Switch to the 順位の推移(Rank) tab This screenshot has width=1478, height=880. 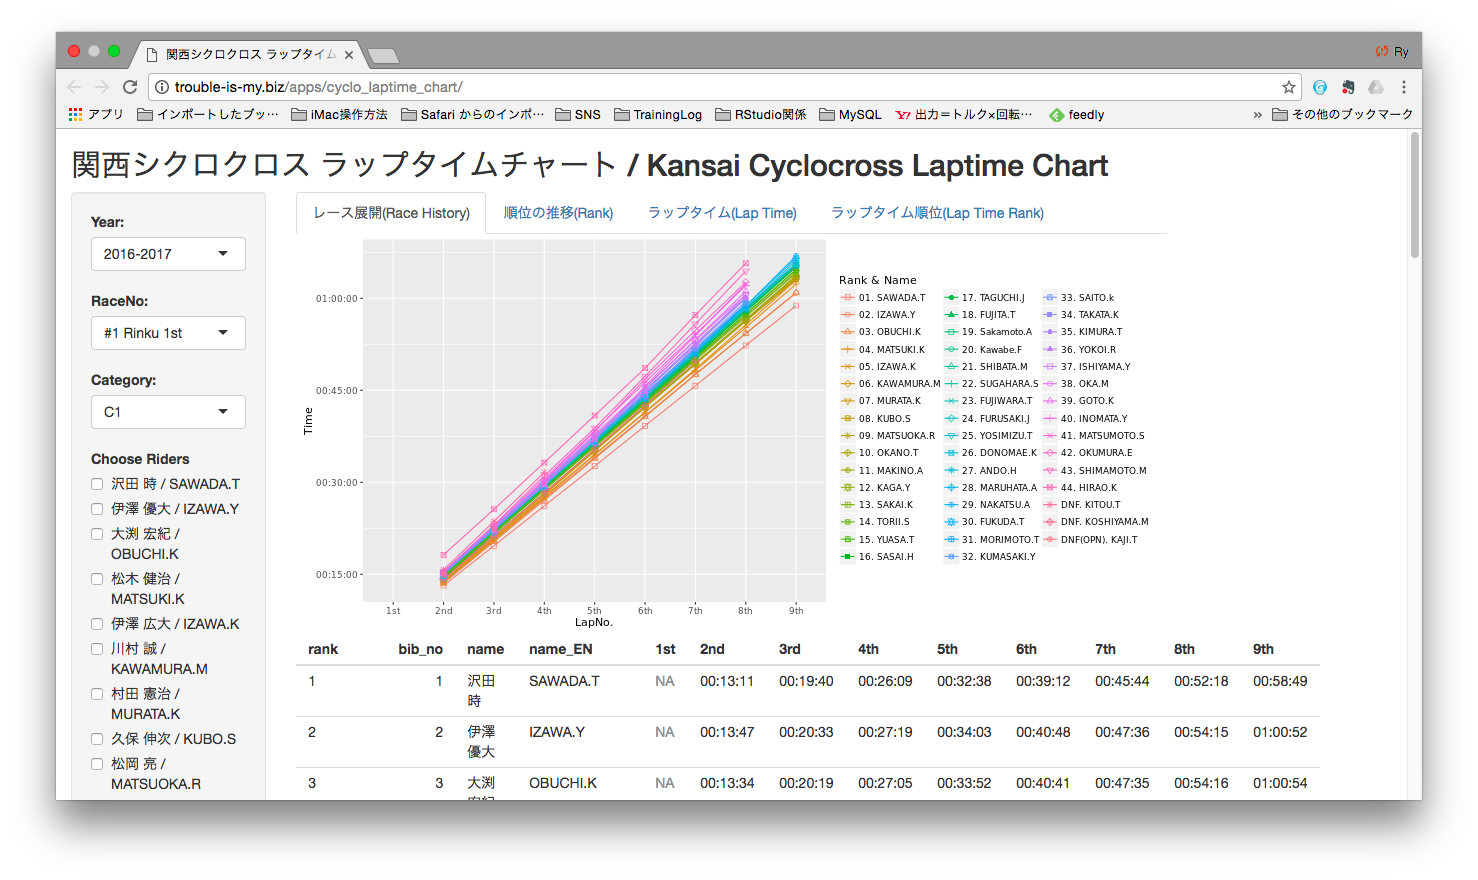coord(558,213)
